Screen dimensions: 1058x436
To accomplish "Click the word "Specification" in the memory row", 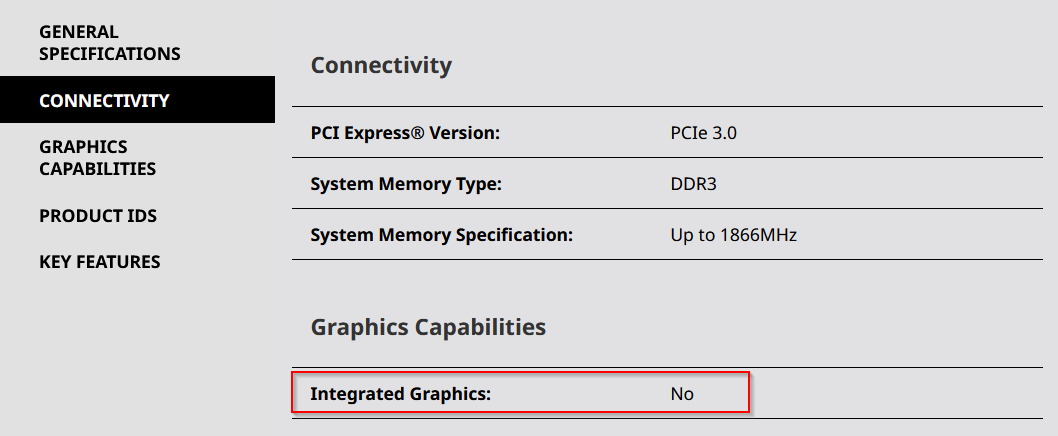I will [x=514, y=236].
